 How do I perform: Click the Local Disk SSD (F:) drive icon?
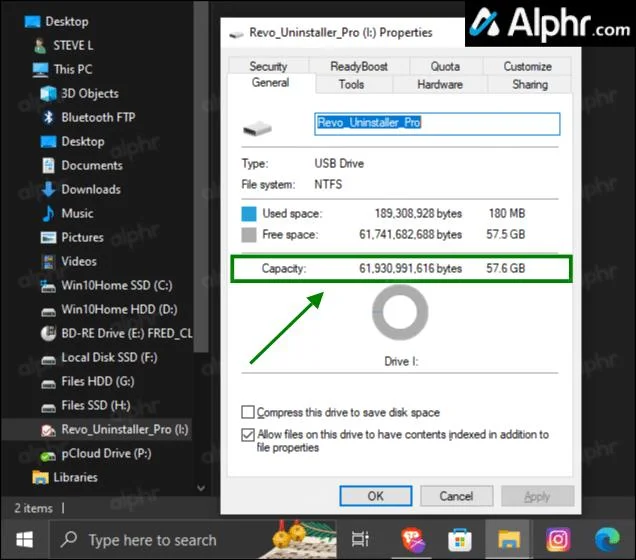(x=48, y=359)
